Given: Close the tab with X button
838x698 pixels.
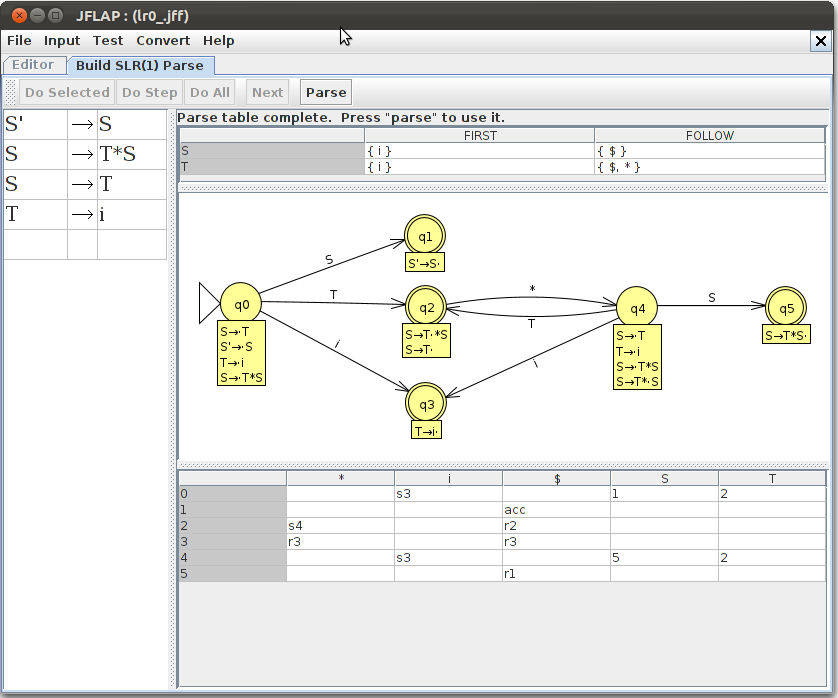Looking at the screenshot, I should tap(818, 41).
